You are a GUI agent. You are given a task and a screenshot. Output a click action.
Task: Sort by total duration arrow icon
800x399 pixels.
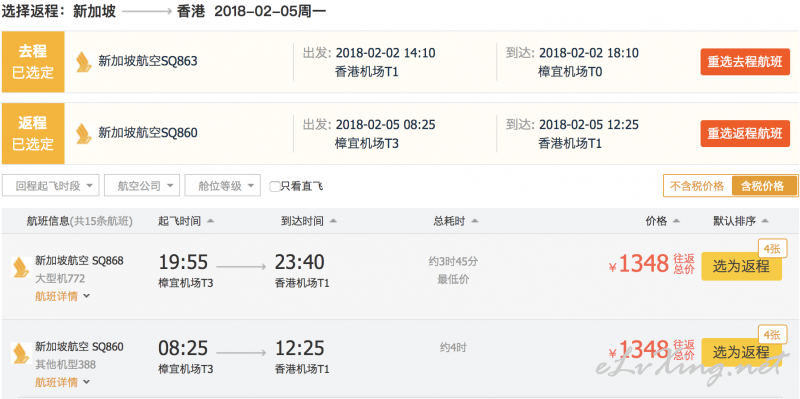pos(474,221)
